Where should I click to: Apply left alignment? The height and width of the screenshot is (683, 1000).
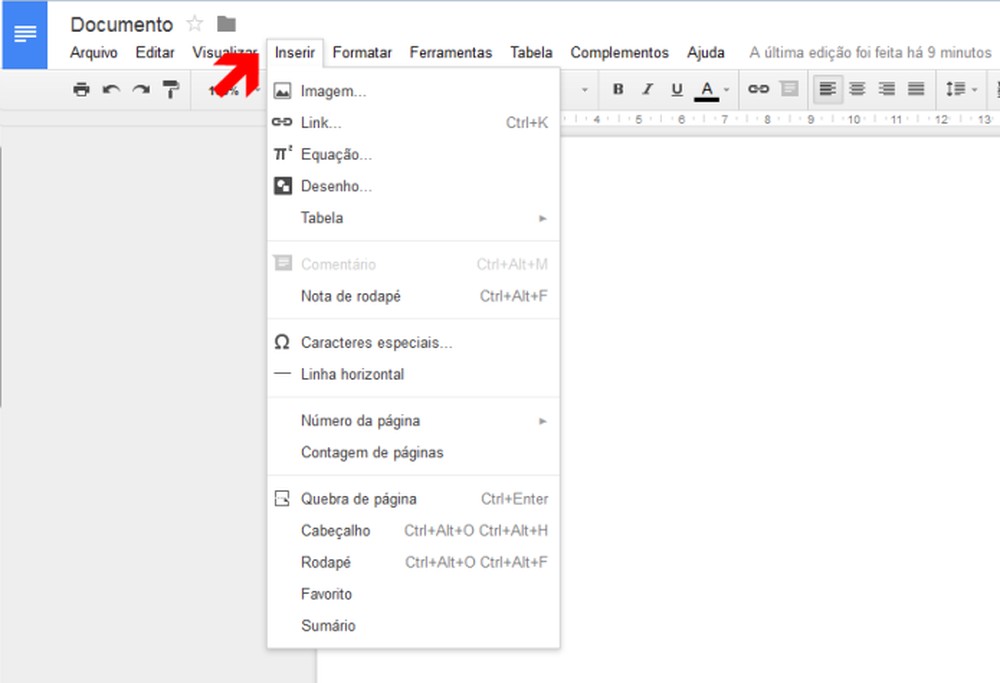tap(826, 89)
